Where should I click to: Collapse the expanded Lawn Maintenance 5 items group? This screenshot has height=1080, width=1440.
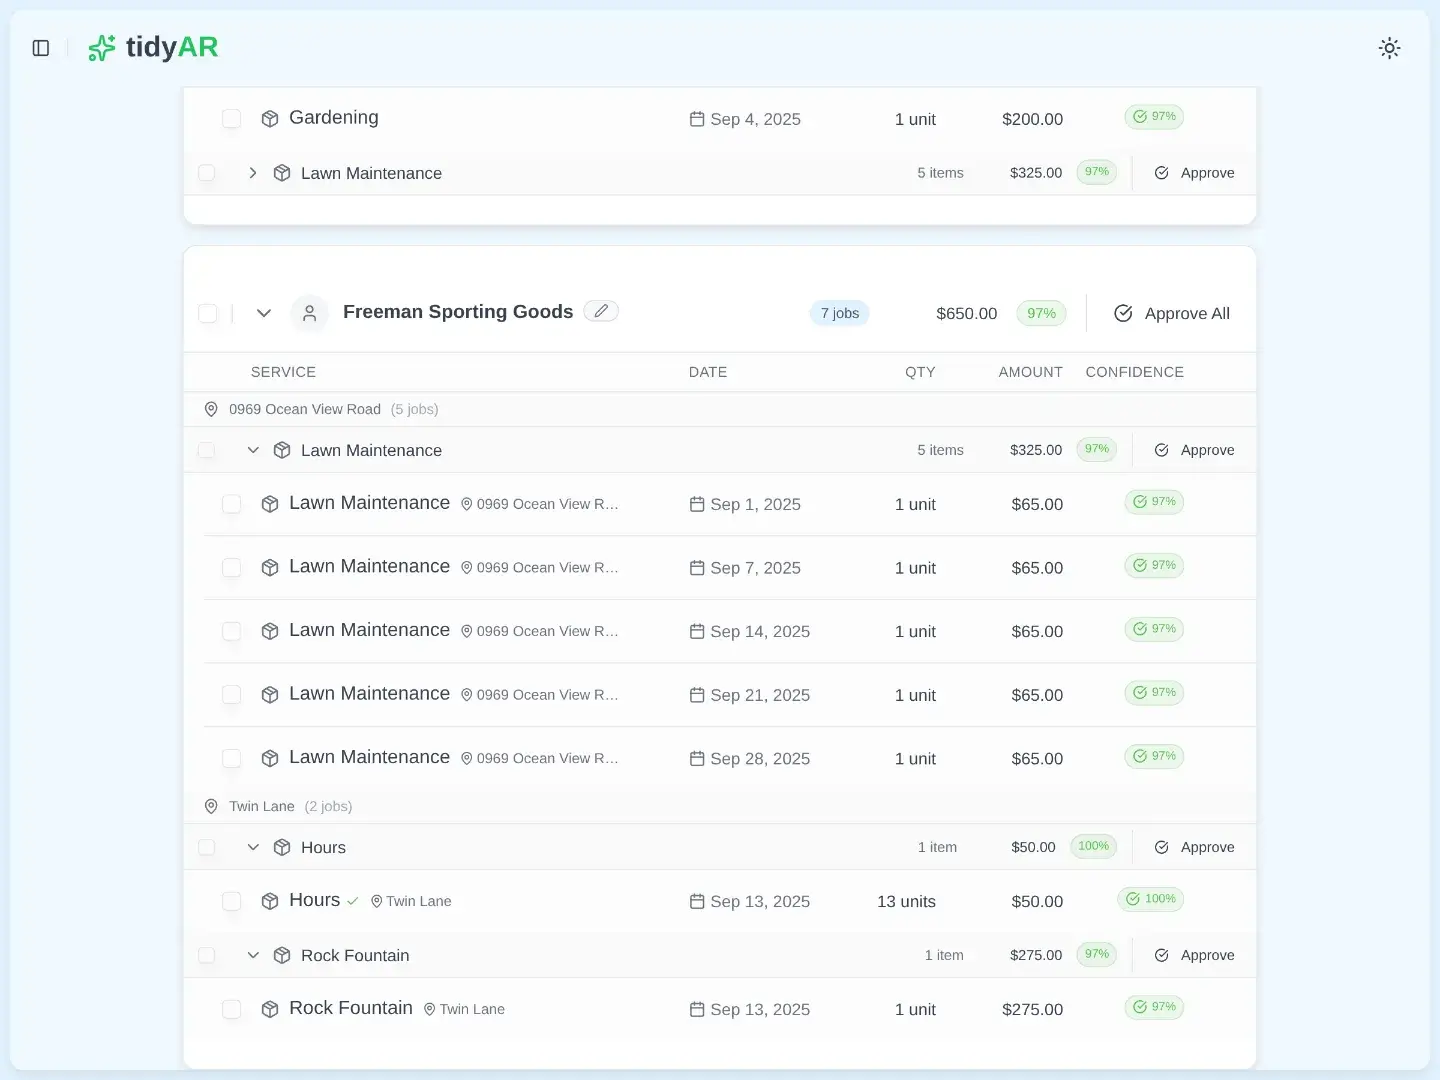click(x=253, y=450)
